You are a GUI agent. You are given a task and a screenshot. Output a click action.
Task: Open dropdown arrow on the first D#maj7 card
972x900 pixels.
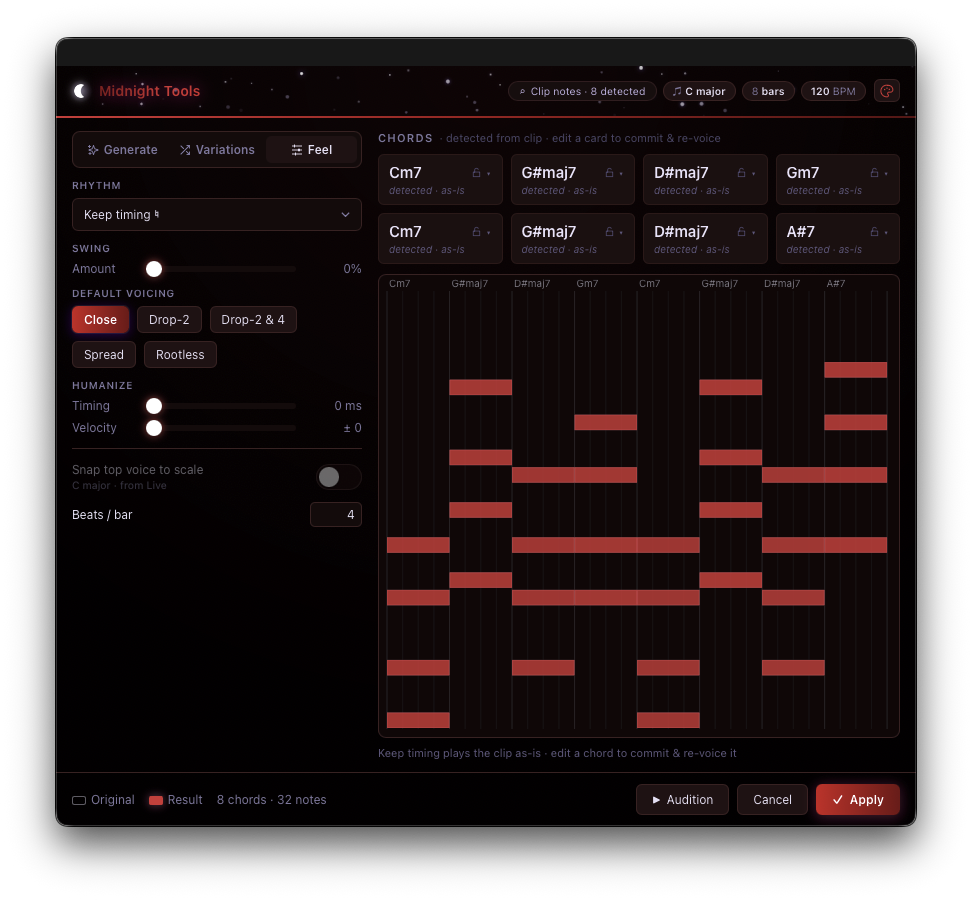pyautogui.click(x=753, y=174)
